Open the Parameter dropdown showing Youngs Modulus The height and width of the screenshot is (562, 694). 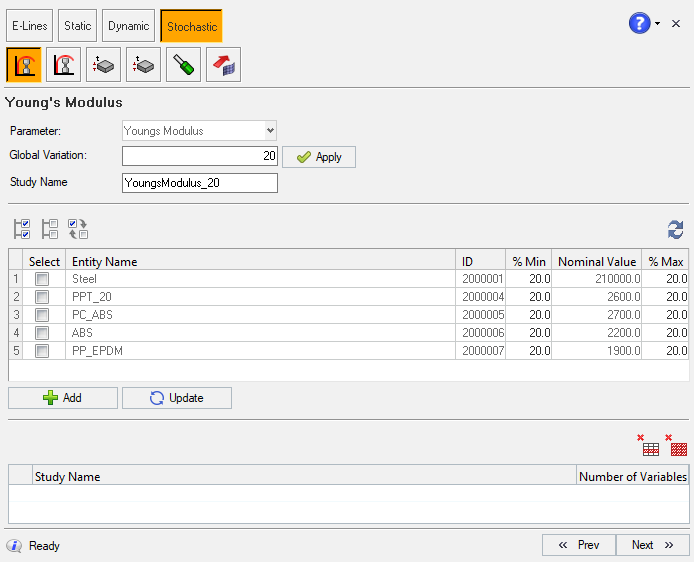199,130
